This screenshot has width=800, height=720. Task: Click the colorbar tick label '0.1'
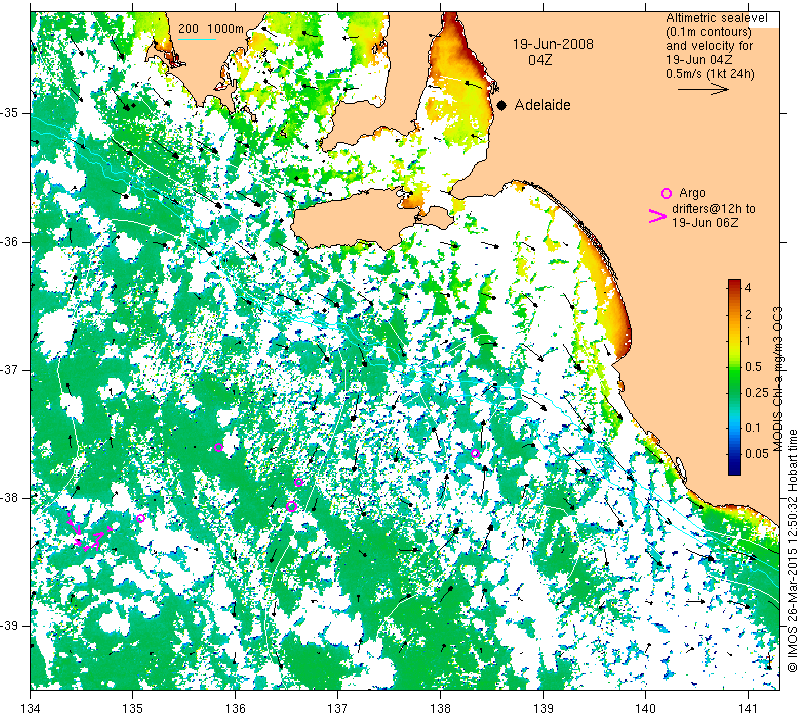(753, 428)
